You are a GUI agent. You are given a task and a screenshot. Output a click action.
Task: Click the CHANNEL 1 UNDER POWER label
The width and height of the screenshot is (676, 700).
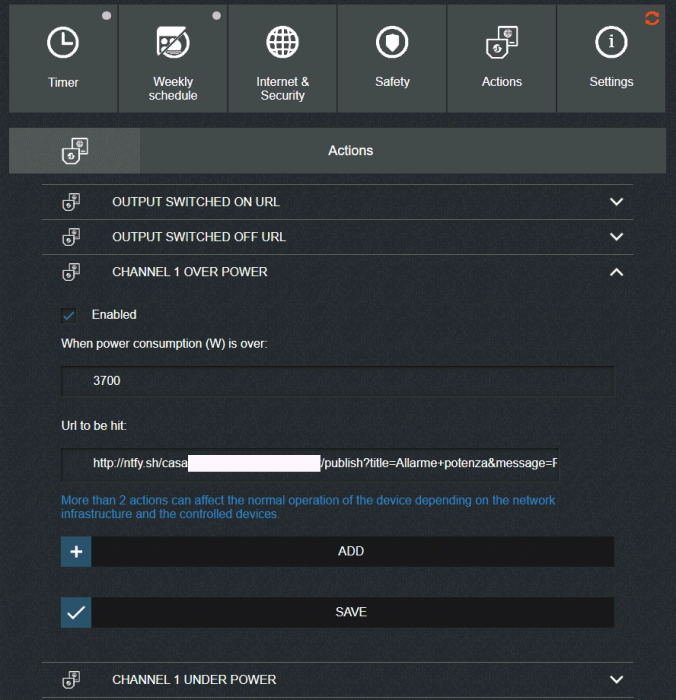coord(194,679)
